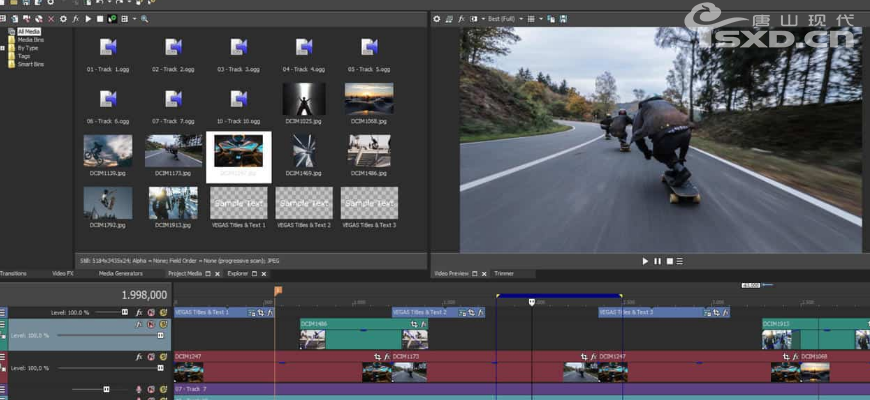This screenshot has width=870, height=400.
Task: Toggle Auto Preview in Project Media toolbar
Action: 113,19
